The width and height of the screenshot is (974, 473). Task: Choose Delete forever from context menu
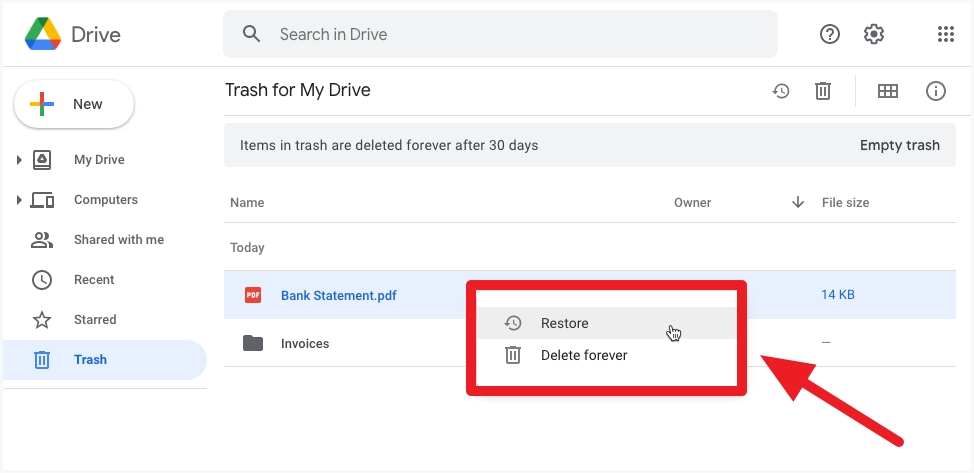point(583,355)
